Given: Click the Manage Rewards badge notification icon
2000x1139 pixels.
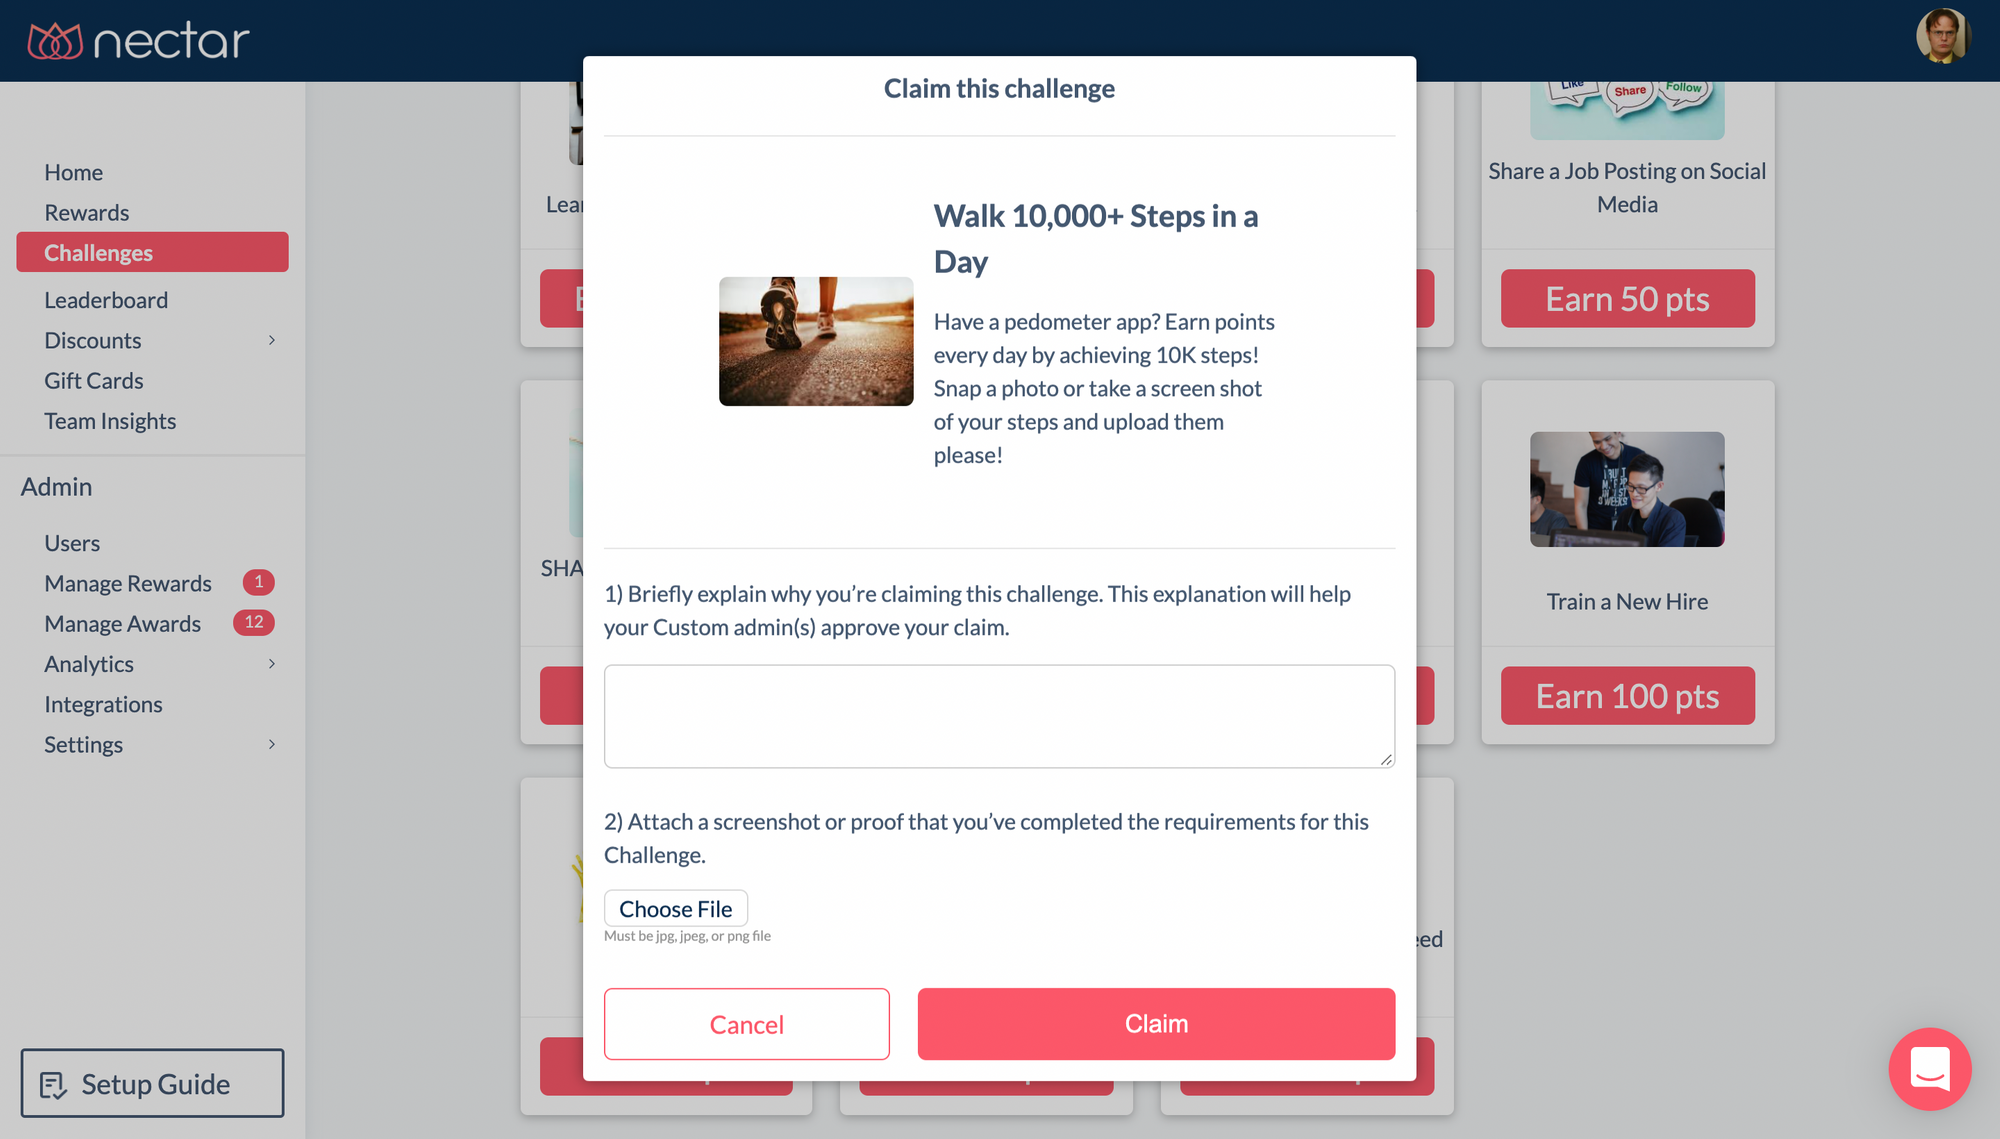Looking at the screenshot, I should pyautogui.click(x=255, y=581).
